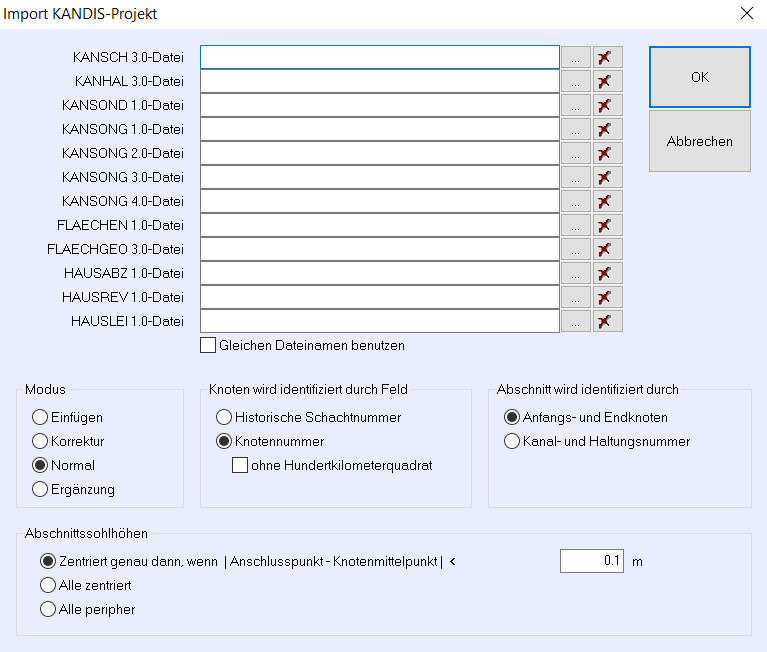Viewport: 767px width, 652px height.
Task: Clear HAUSLEI 1.0-Datei using red X icon
Action: [607, 321]
